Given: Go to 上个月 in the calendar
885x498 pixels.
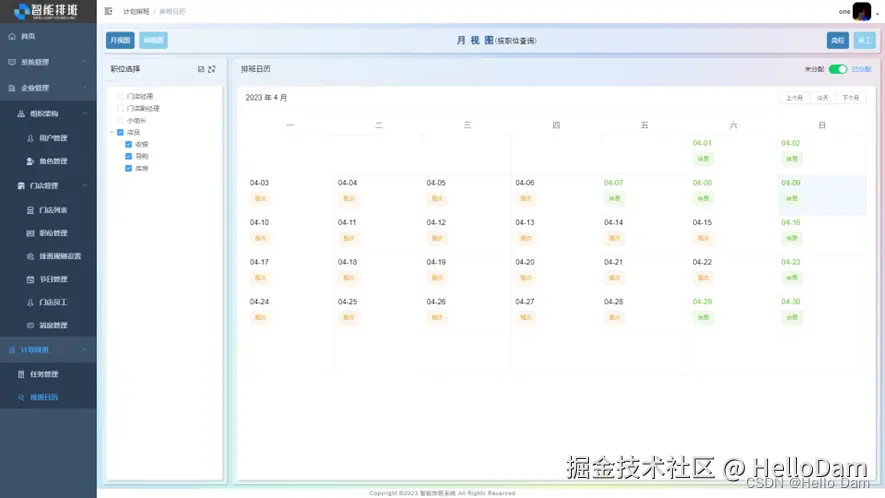Looking at the screenshot, I should [794, 98].
